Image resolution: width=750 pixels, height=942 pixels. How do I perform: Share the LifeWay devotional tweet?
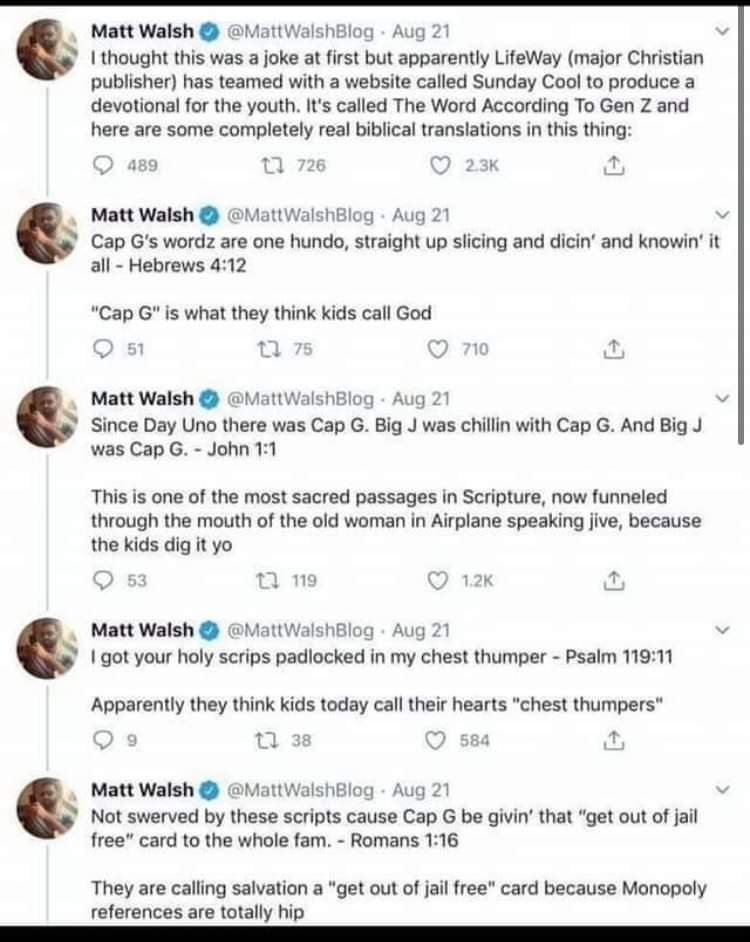pyautogui.click(x=615, y=167)
